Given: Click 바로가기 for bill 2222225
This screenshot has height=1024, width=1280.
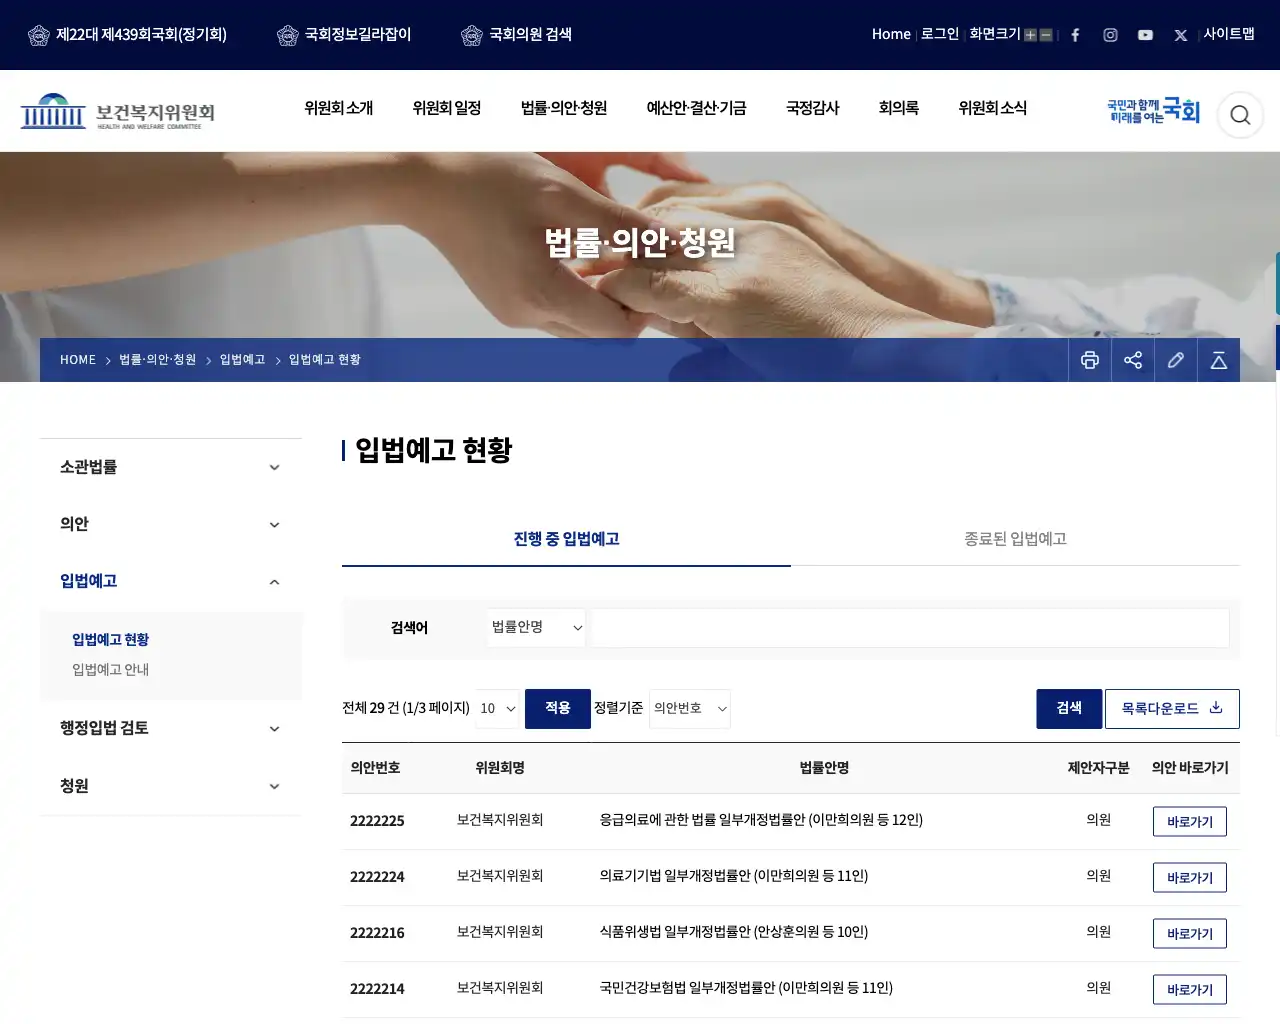Looking at the screenshot, I should click(1190, 822).
